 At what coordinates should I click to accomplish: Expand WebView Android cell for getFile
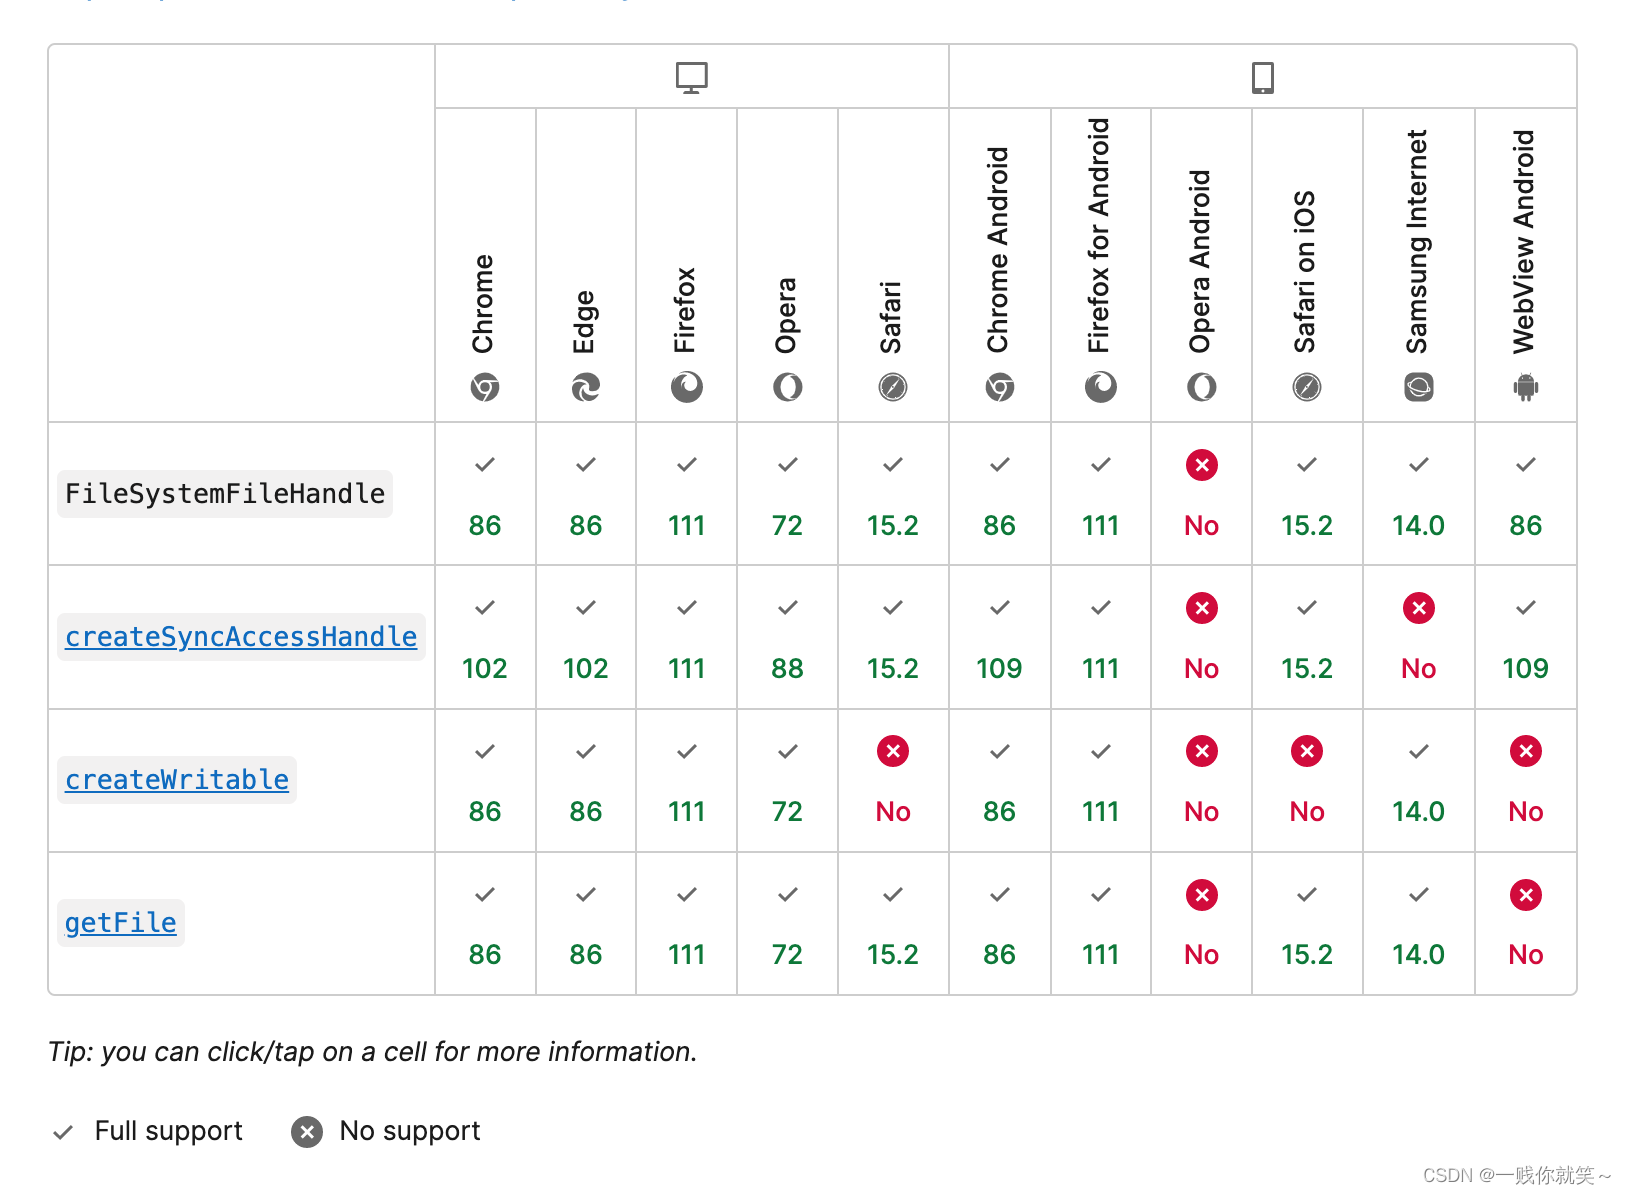click(x=1526, y=924)
